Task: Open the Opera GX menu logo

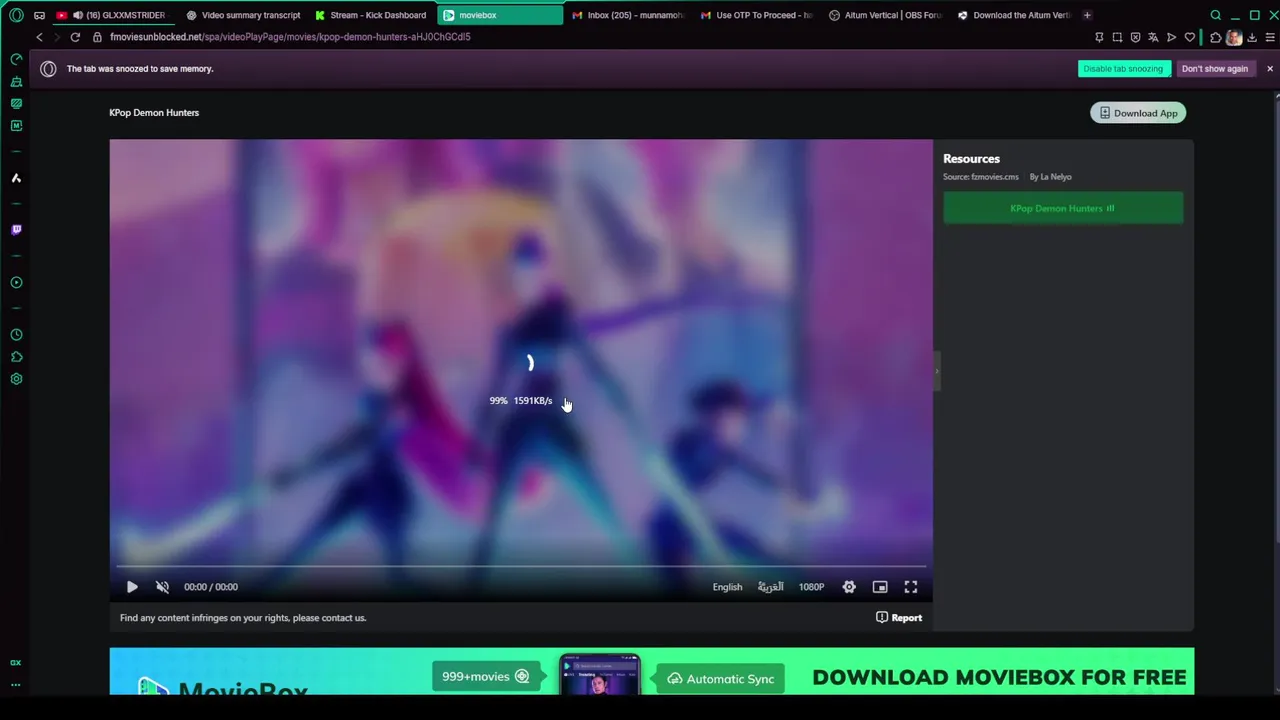Action: click(16, 15)
